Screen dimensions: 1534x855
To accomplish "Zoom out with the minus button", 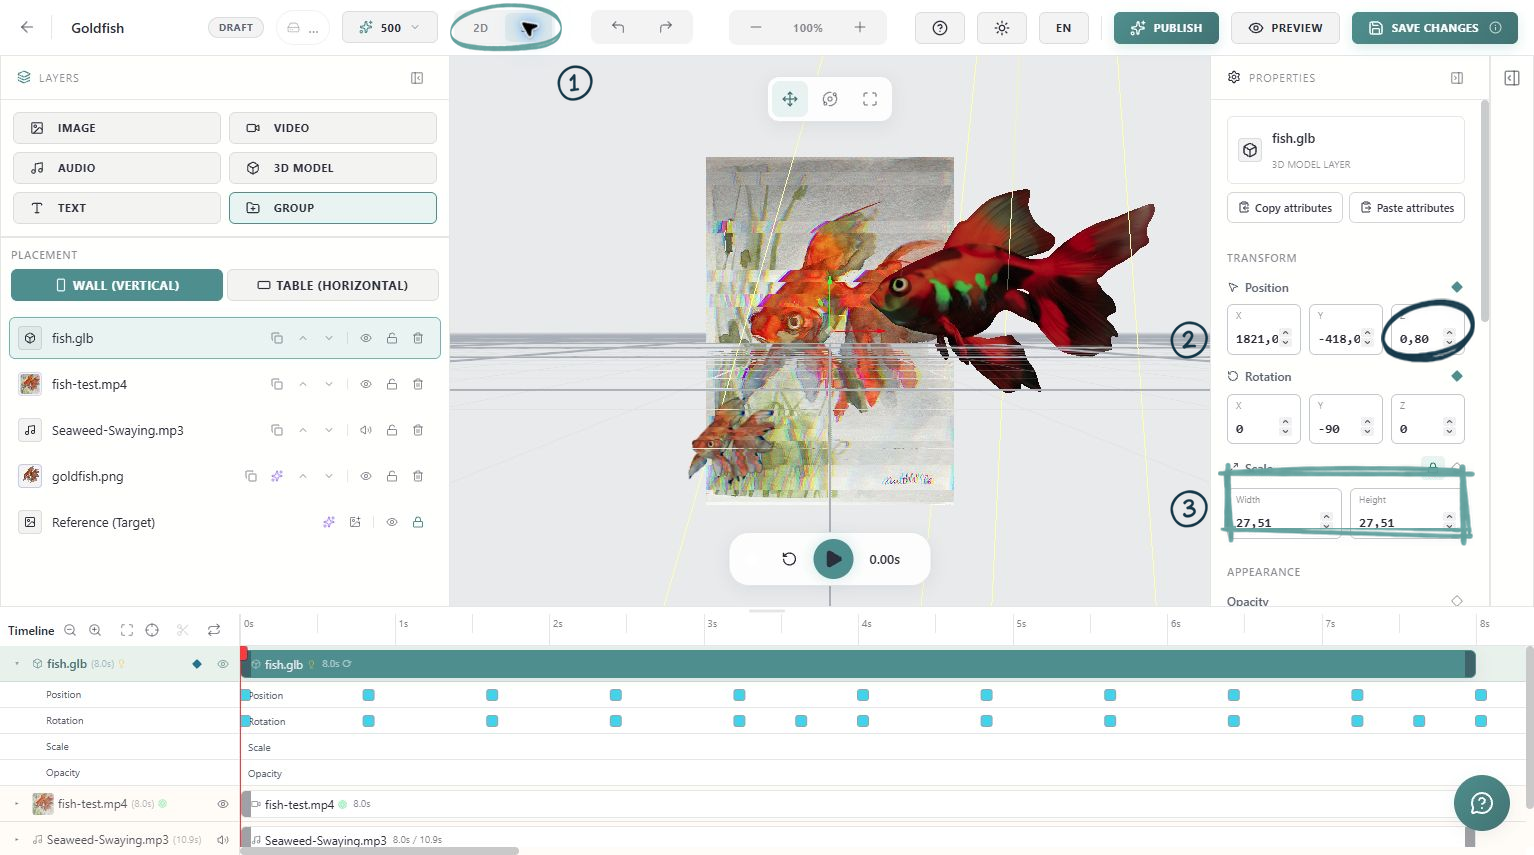I will click(756, 28).
